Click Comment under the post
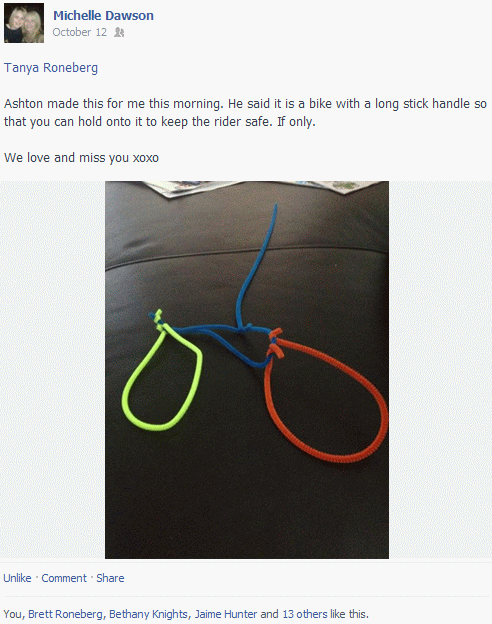 64,578
